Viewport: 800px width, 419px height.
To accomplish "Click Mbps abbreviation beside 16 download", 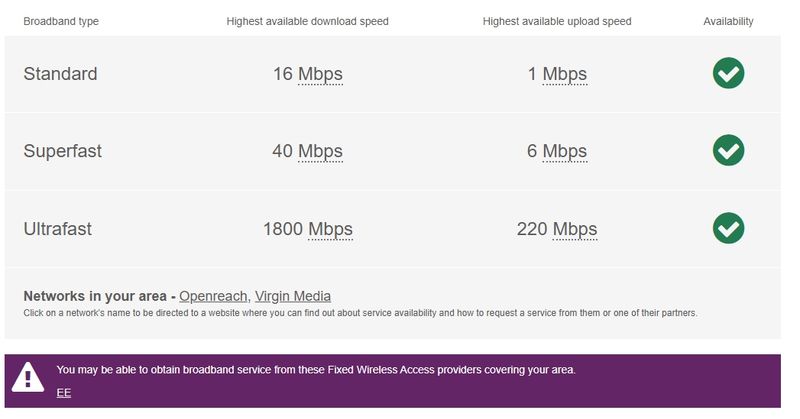I will [x=320, y=74].
